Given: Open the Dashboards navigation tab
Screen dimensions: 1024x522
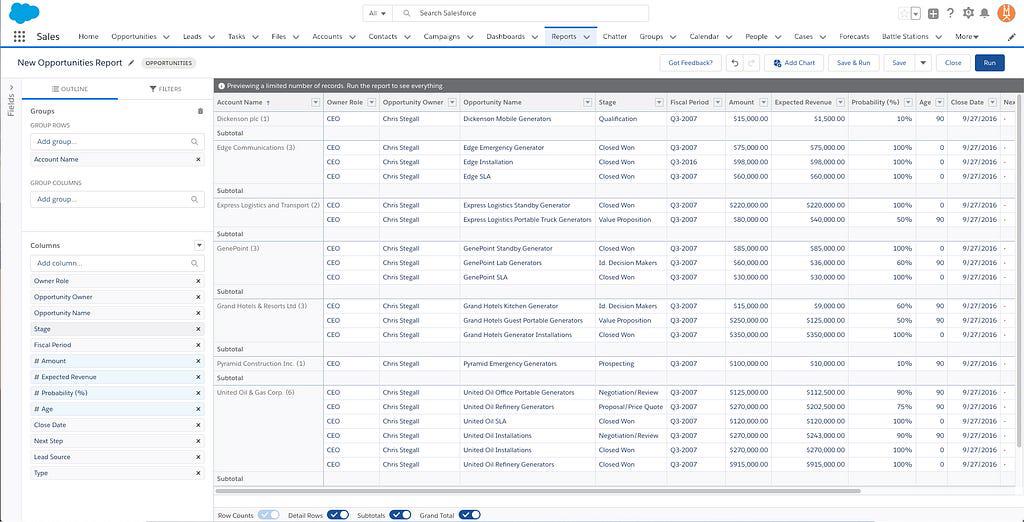Looking at the screenshot, I should 505,37.
